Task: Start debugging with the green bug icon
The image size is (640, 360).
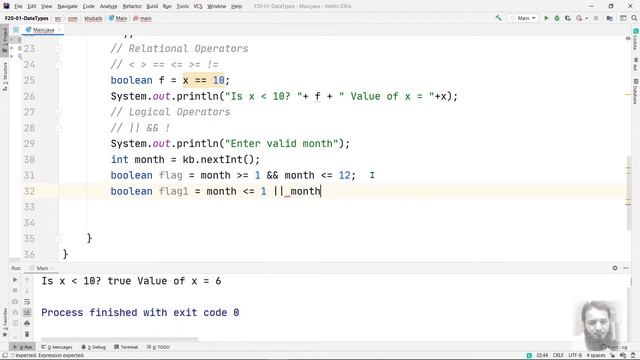Action: (557, 18)
